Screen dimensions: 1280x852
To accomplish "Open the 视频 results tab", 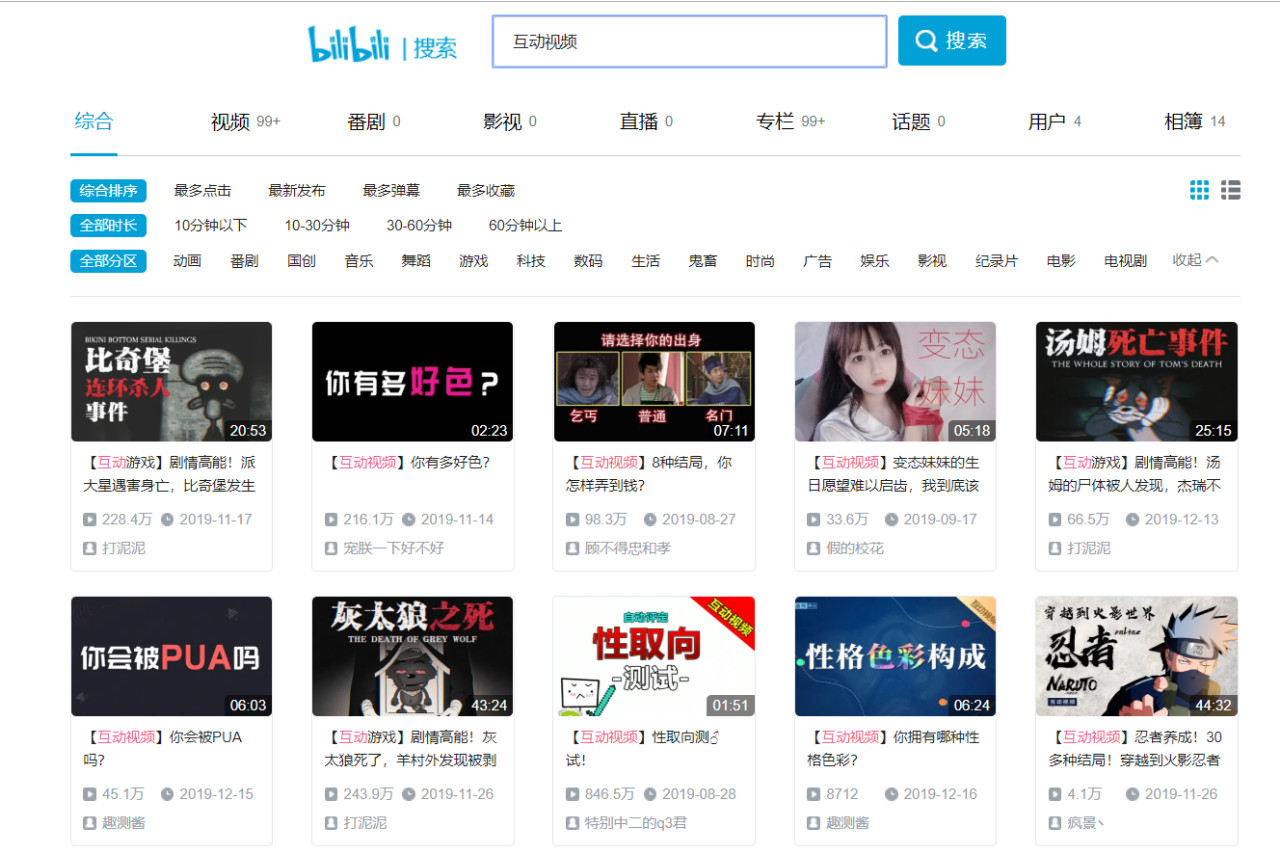I will pos(230,122).
